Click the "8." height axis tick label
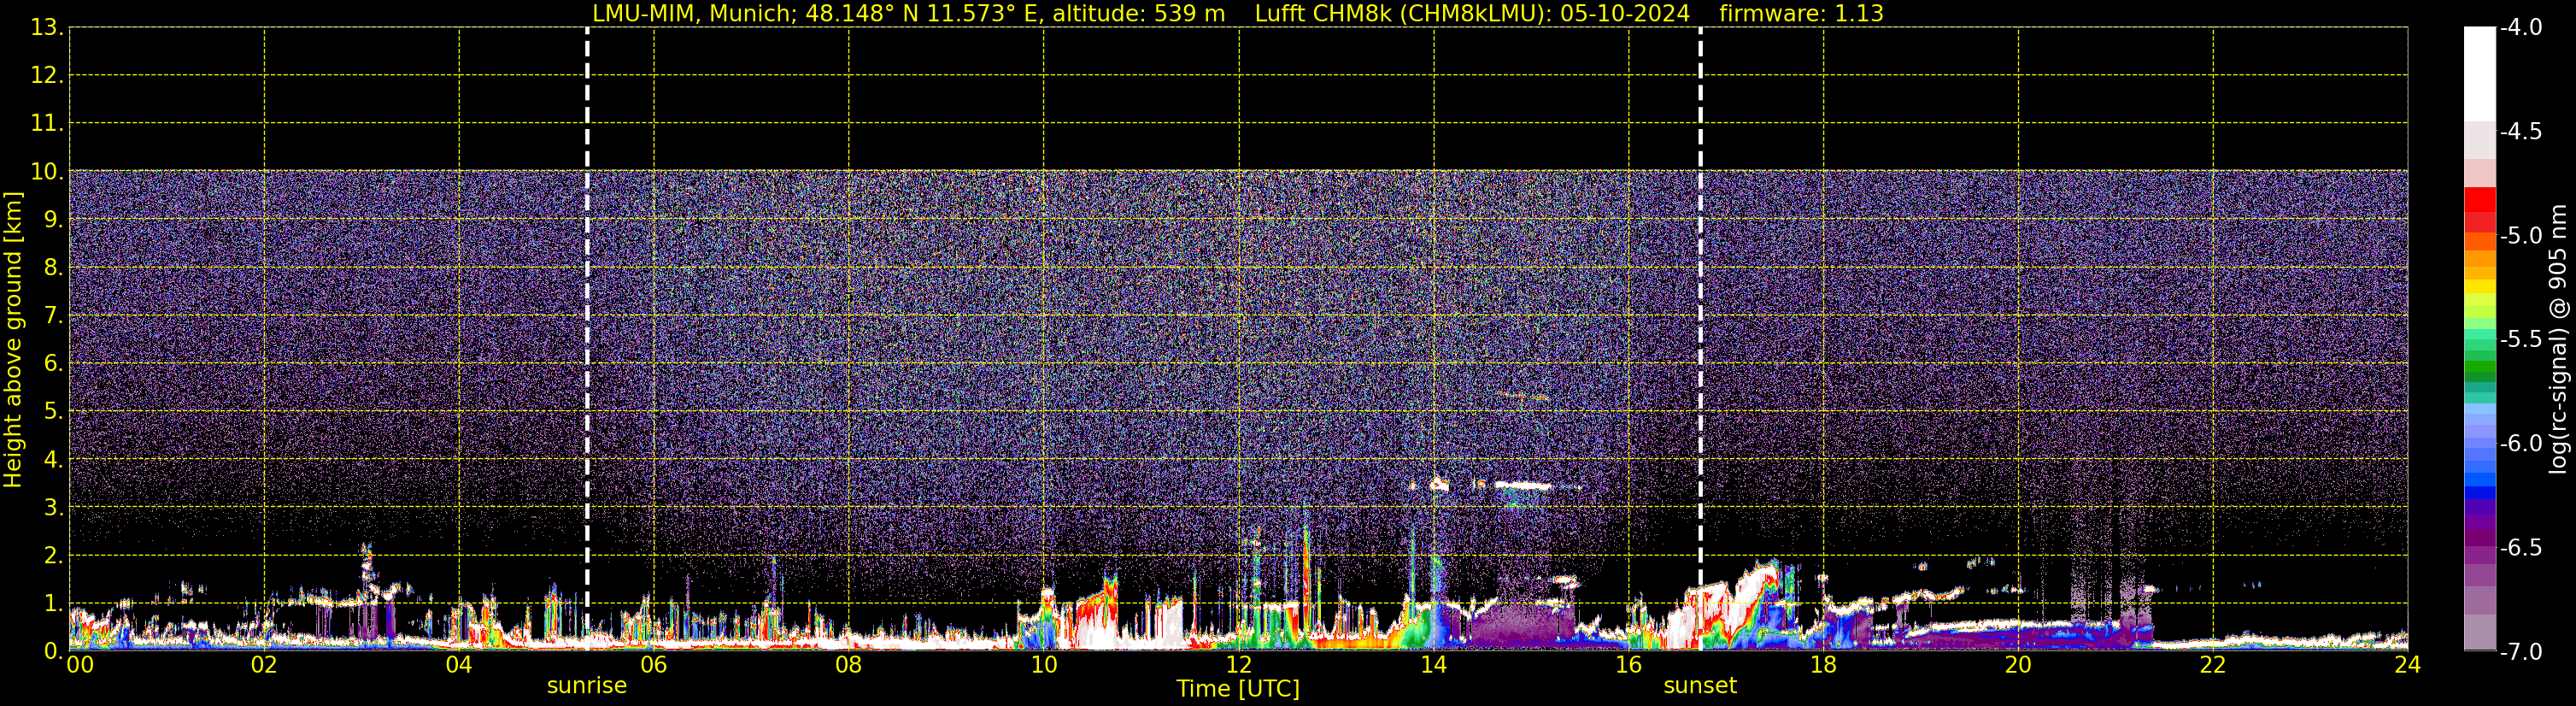 pyautogui.click(x=53, y=268)
